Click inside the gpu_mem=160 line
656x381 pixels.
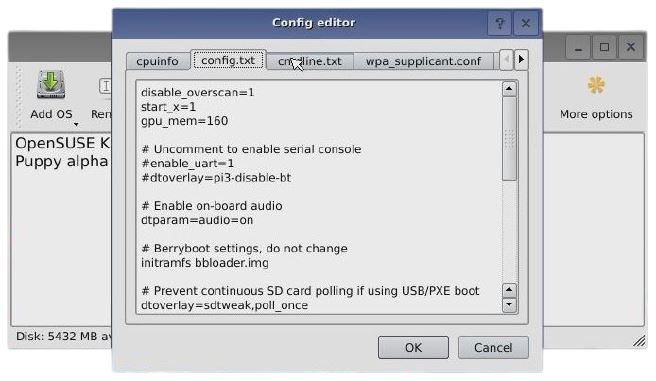tap(184, 121)
